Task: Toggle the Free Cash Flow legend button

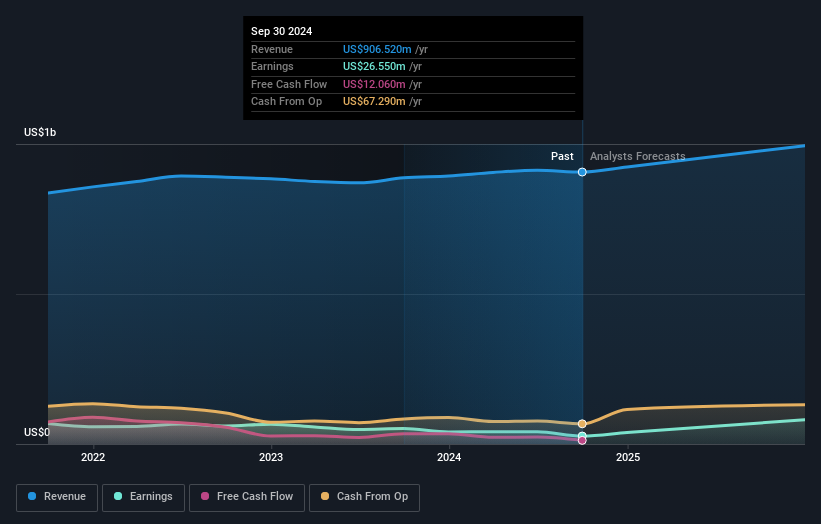Action: (x=247, y=497)
